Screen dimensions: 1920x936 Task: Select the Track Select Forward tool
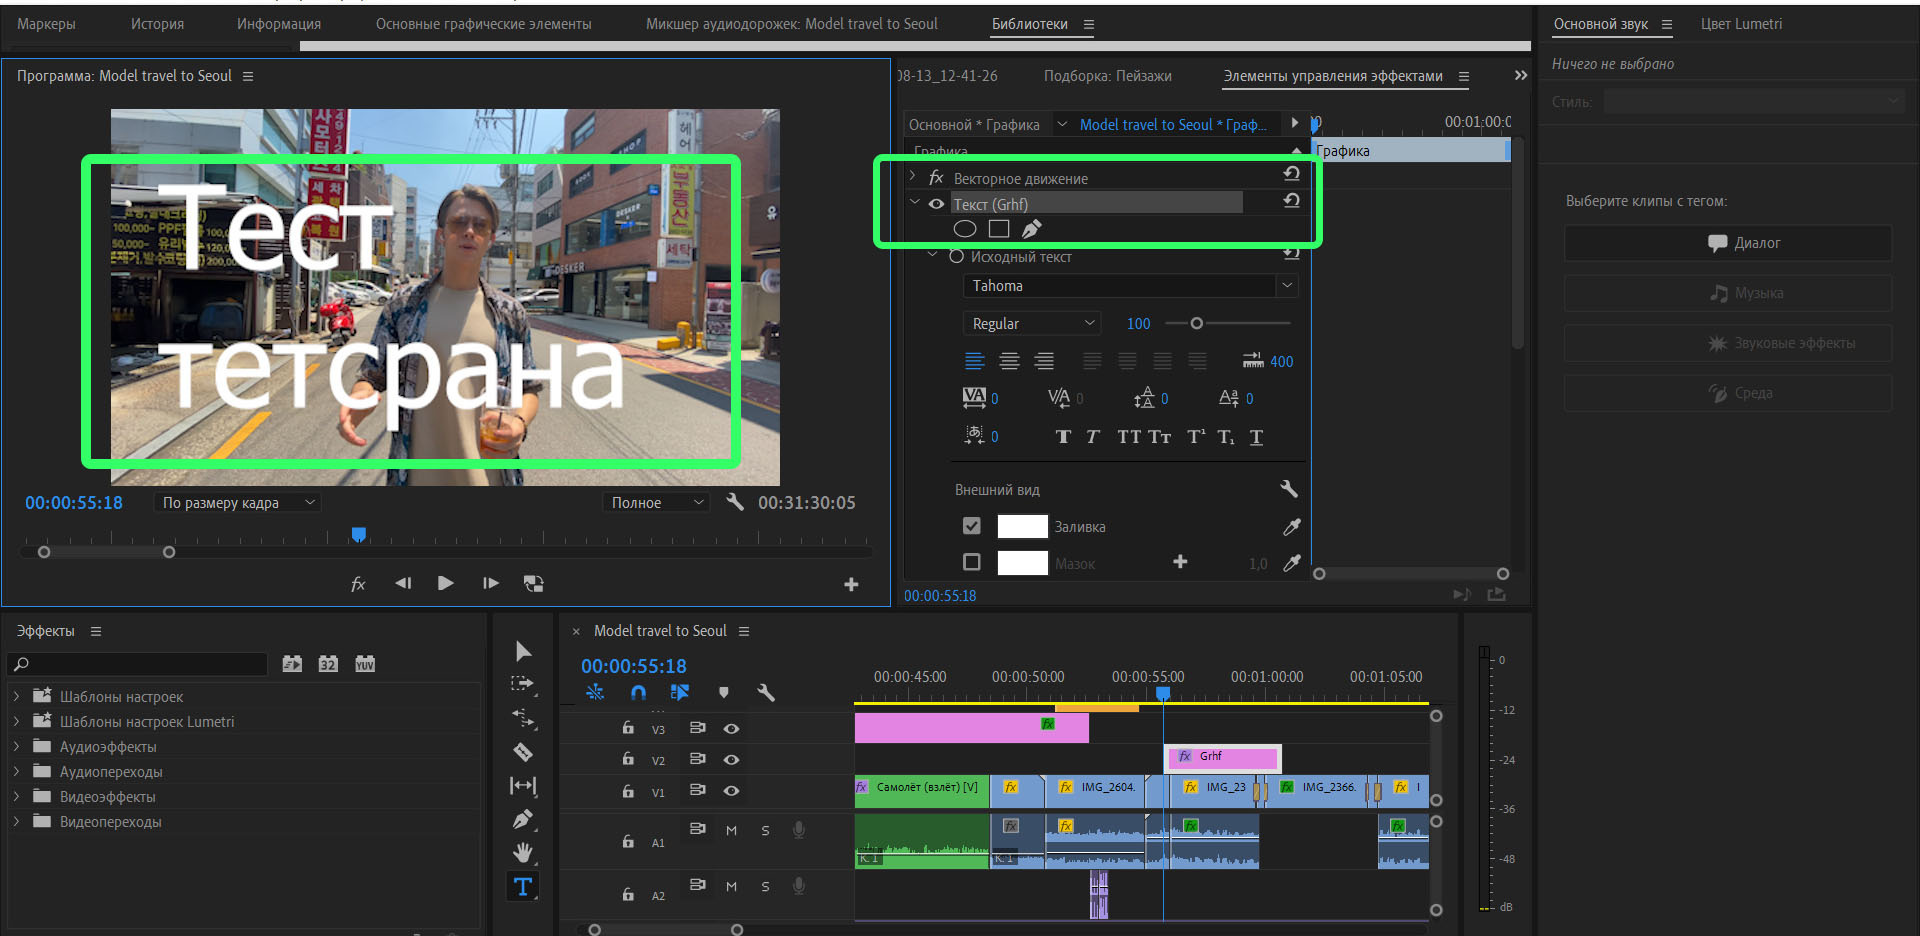(x=523, y=684)
